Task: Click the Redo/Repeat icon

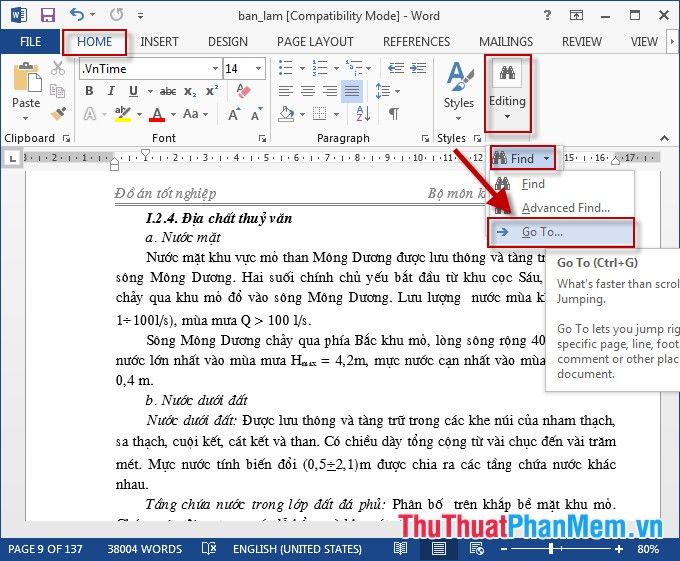Action: pos(116,15)
